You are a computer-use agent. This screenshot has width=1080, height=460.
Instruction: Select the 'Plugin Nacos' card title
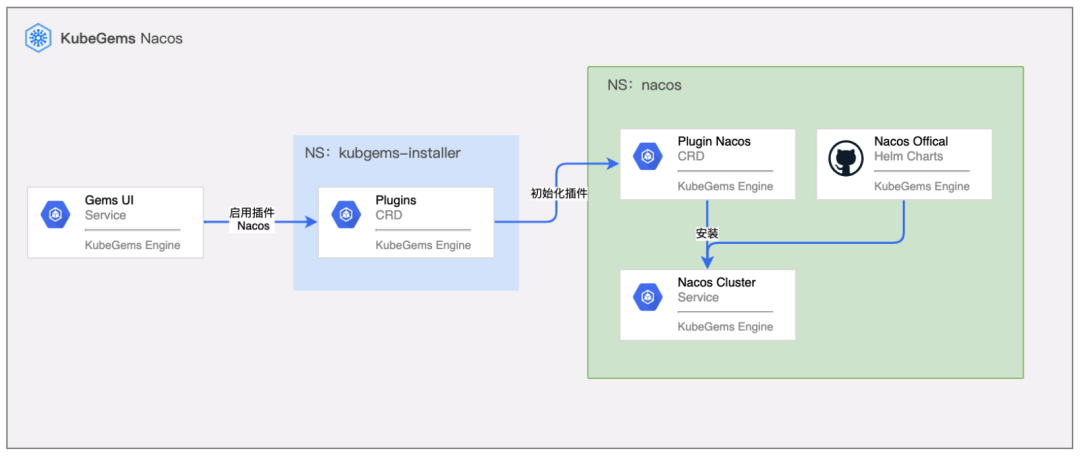[714, 141]
